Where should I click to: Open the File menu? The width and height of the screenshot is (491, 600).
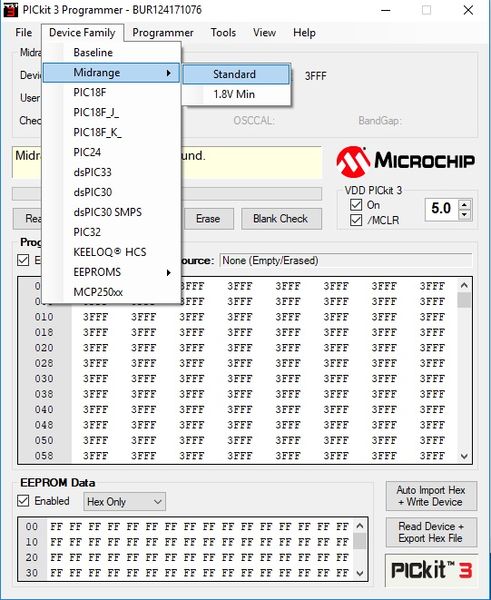24,33
